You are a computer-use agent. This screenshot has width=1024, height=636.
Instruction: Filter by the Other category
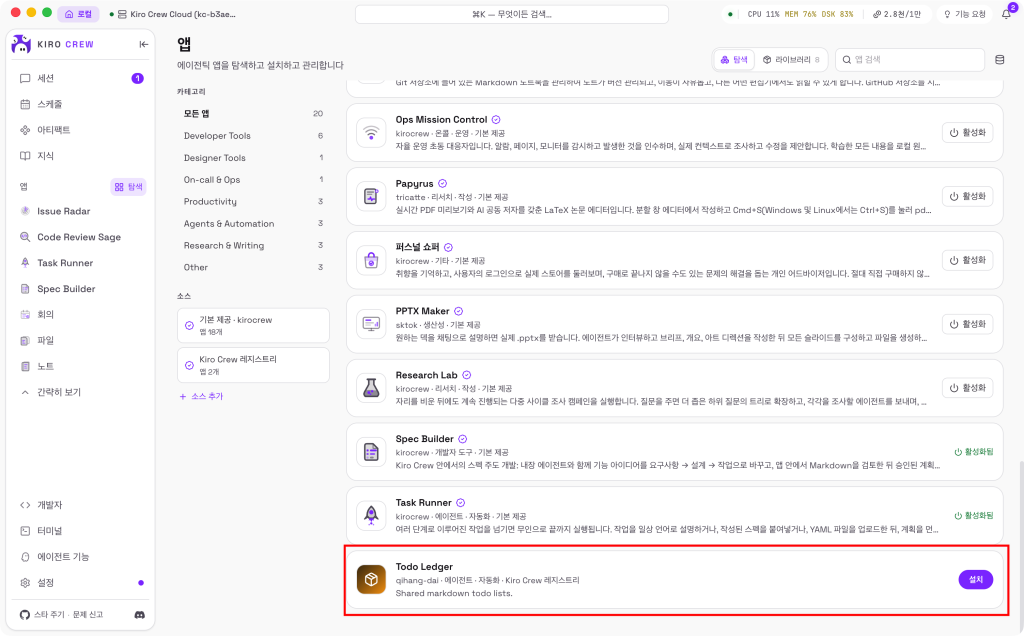[253, 267]
